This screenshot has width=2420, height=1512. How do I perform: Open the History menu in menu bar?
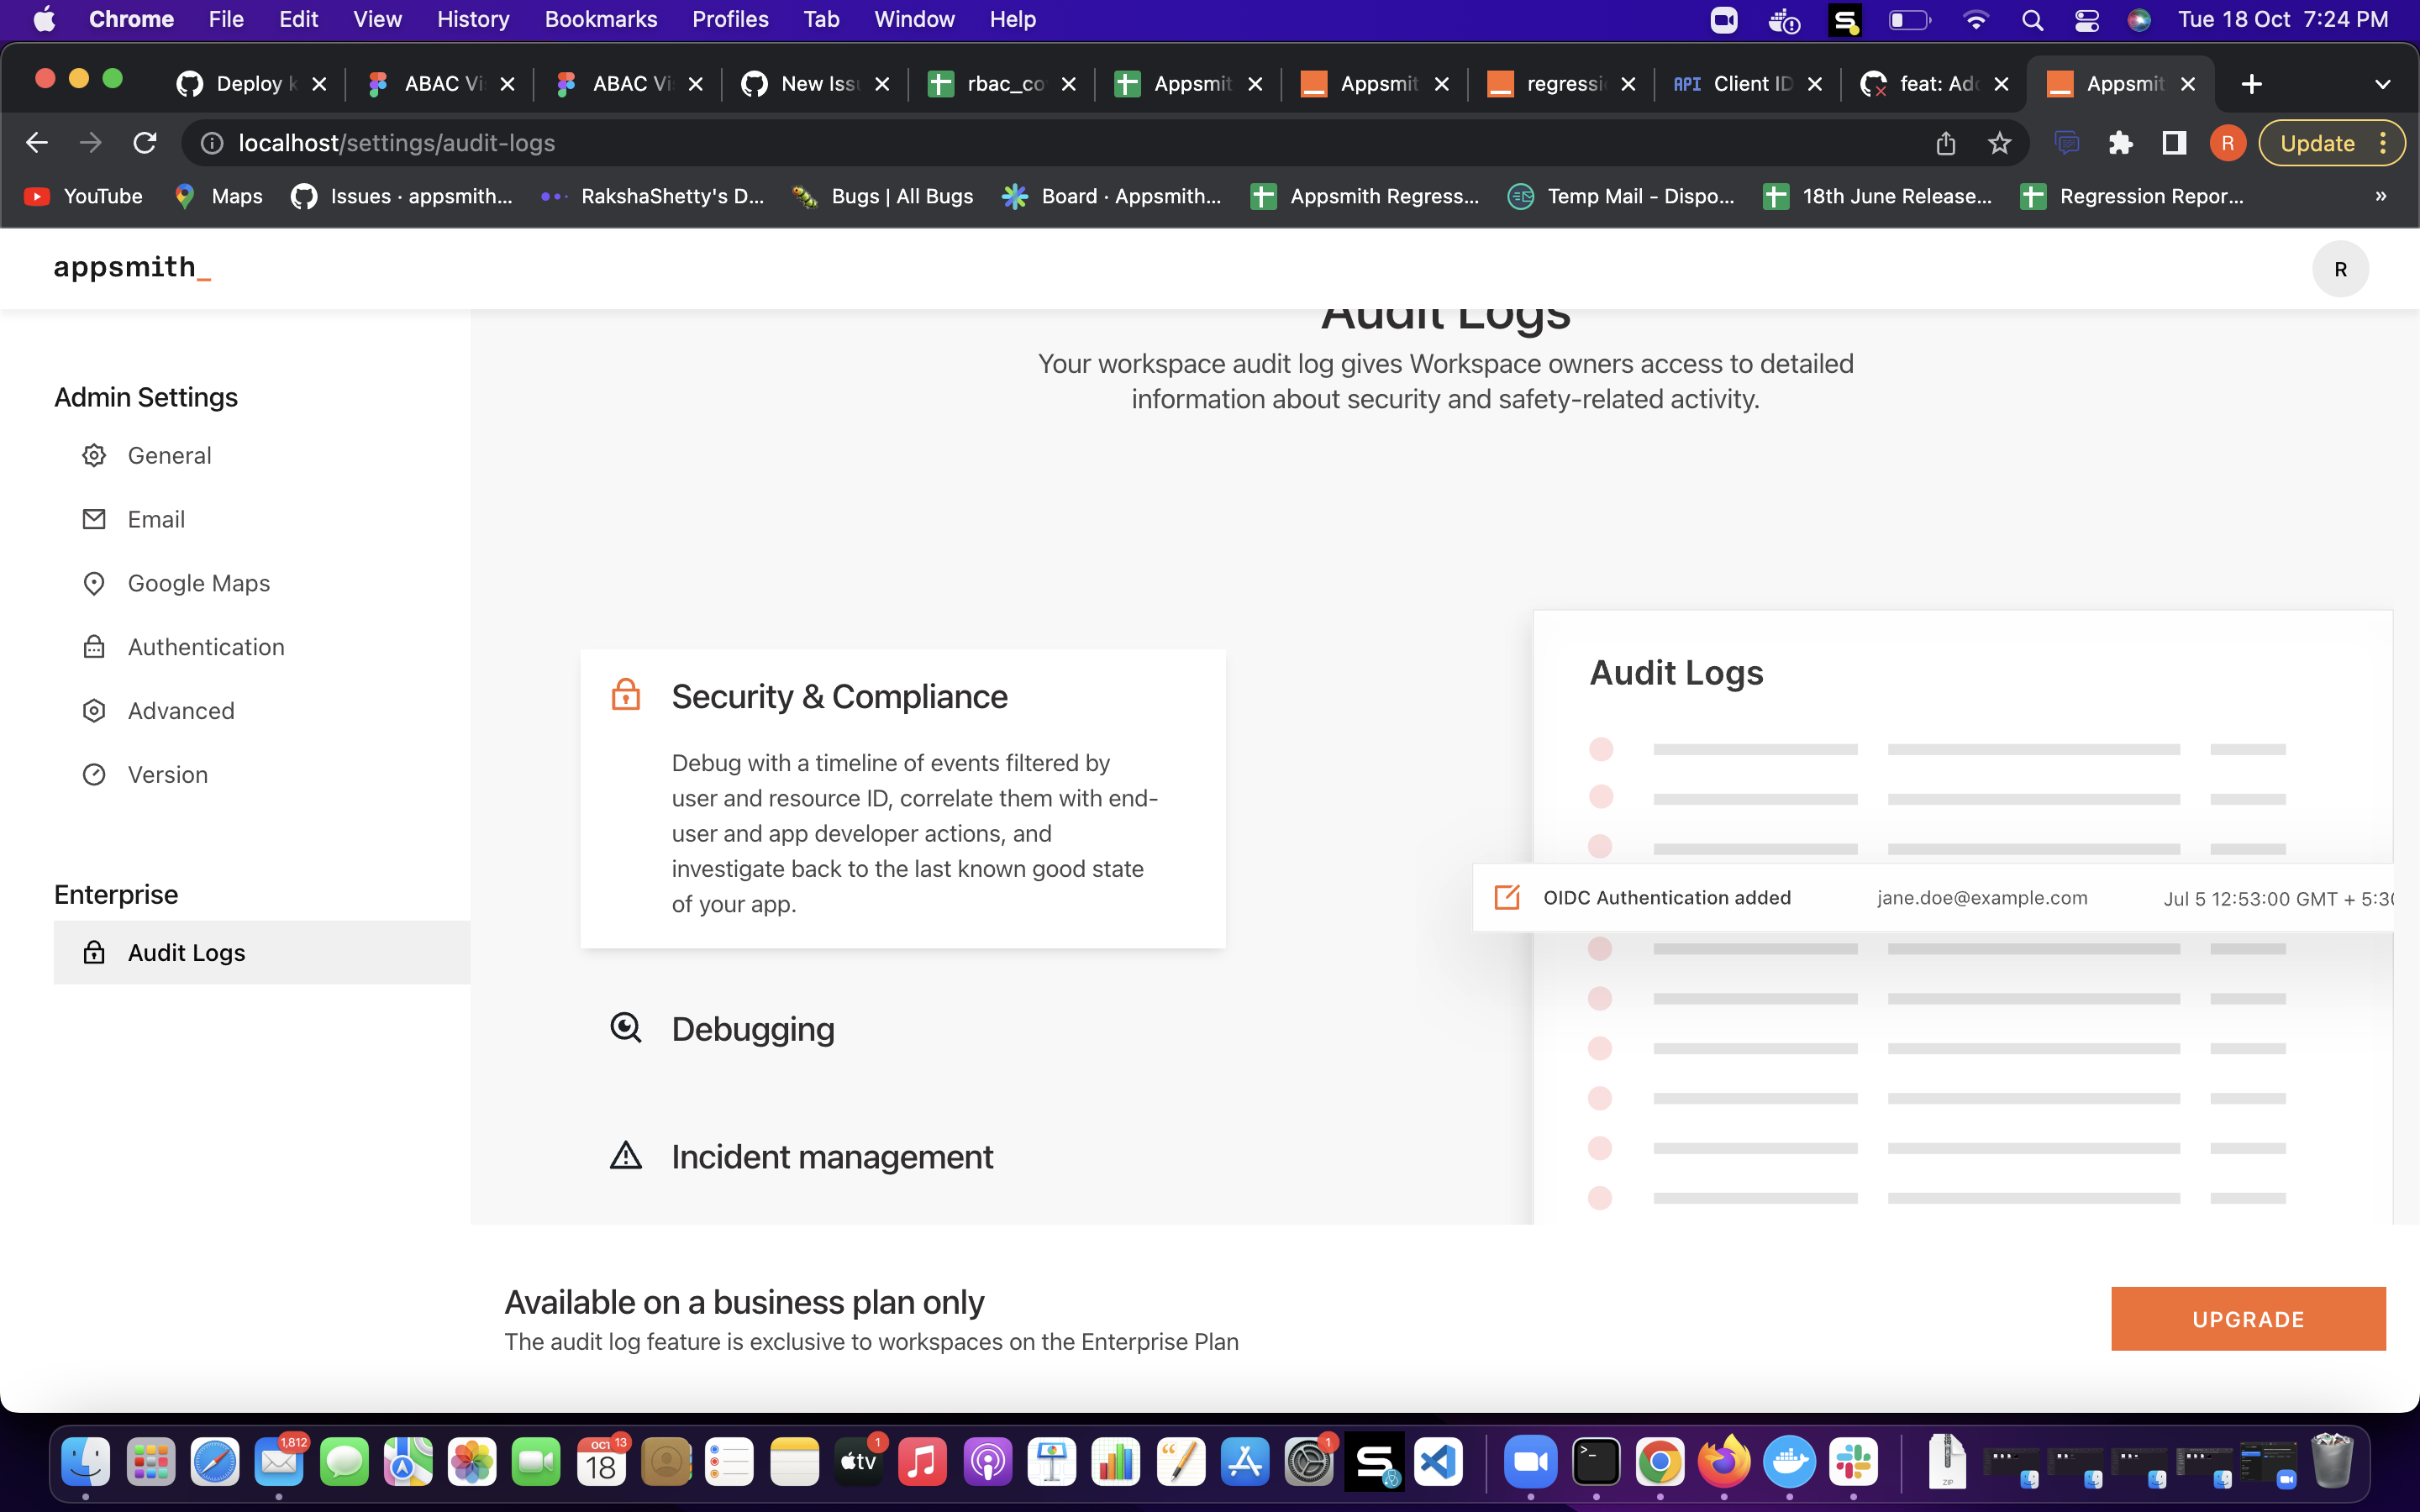point(472,19)
